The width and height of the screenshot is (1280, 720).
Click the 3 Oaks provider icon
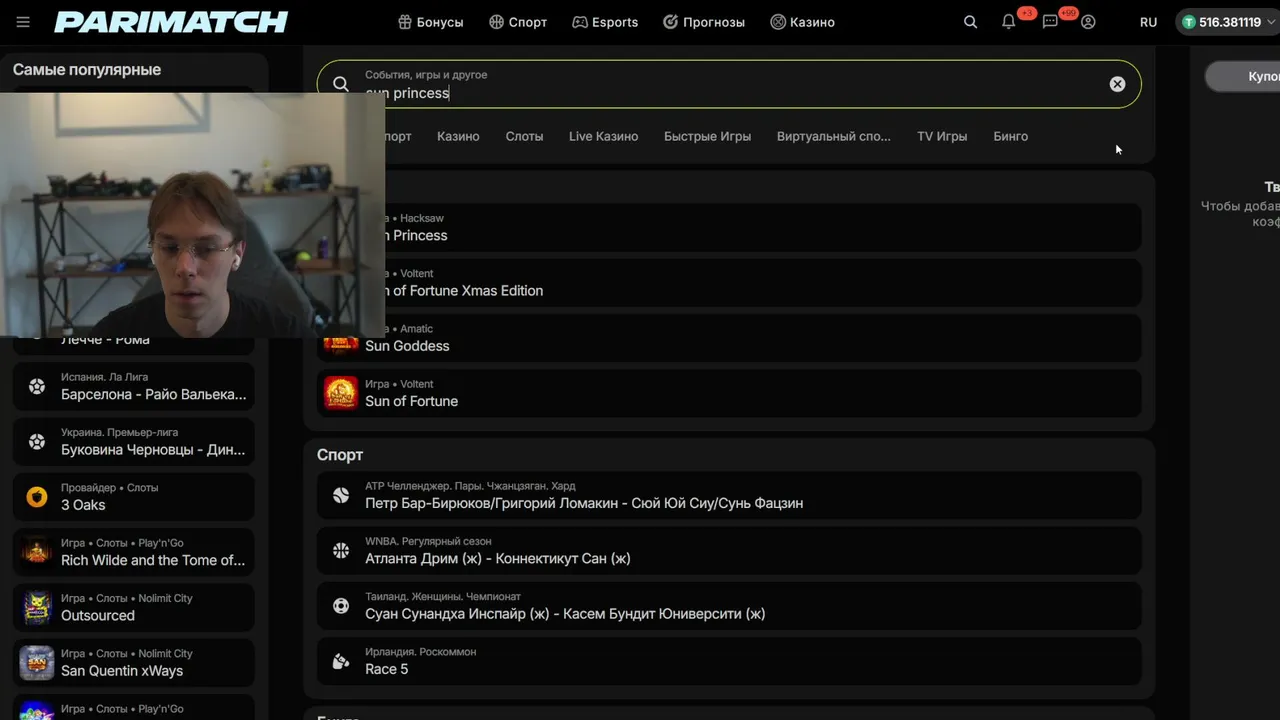[x=37, y=497]
